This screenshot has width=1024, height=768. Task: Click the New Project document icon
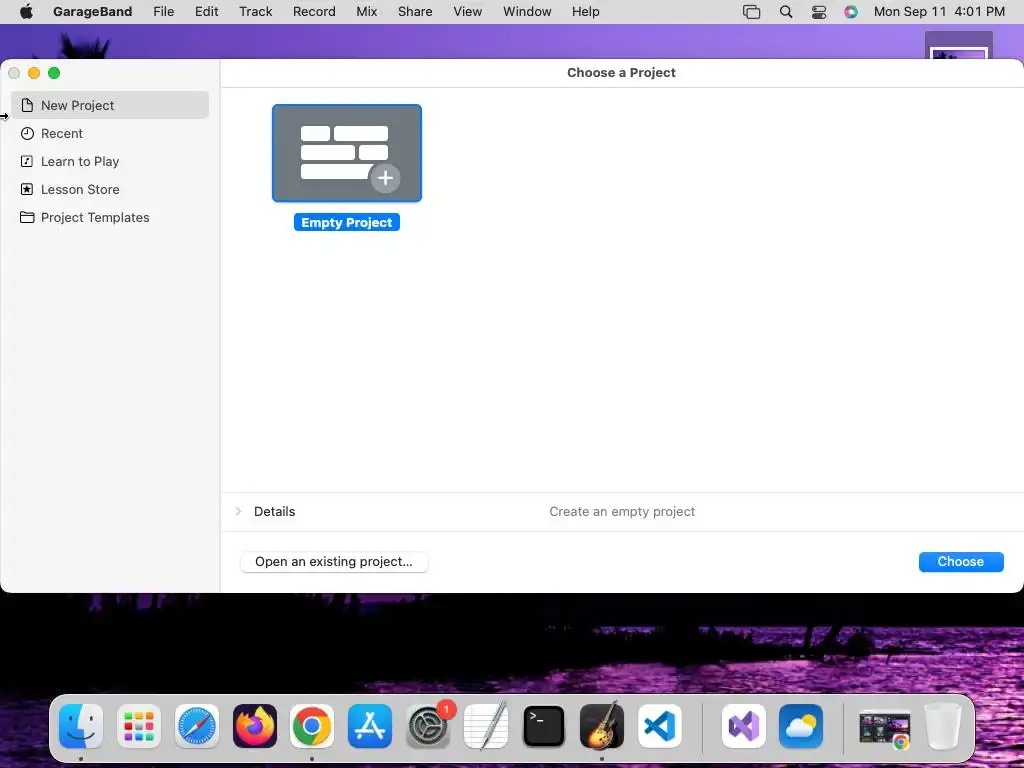(x=27, y=105)
